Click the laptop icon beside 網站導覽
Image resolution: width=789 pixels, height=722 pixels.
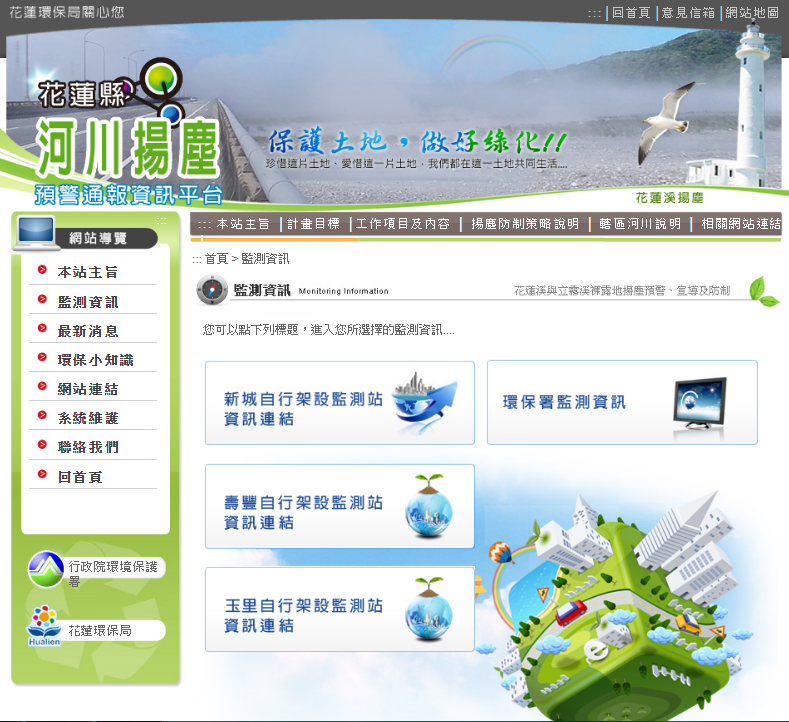[36, 234]
